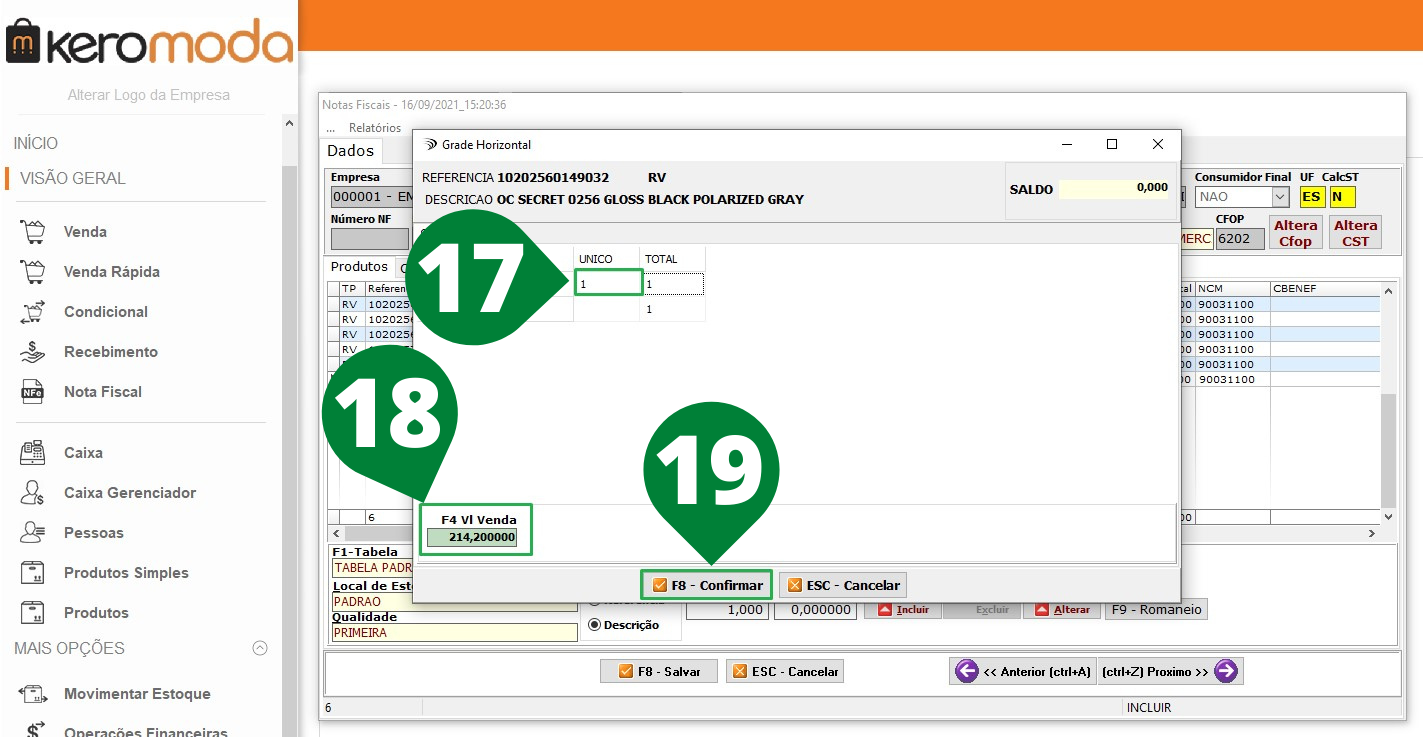The image size is (1423, 737).
Task: Confirm with the F8 - Confirmar button
Action: coord(706,585)
